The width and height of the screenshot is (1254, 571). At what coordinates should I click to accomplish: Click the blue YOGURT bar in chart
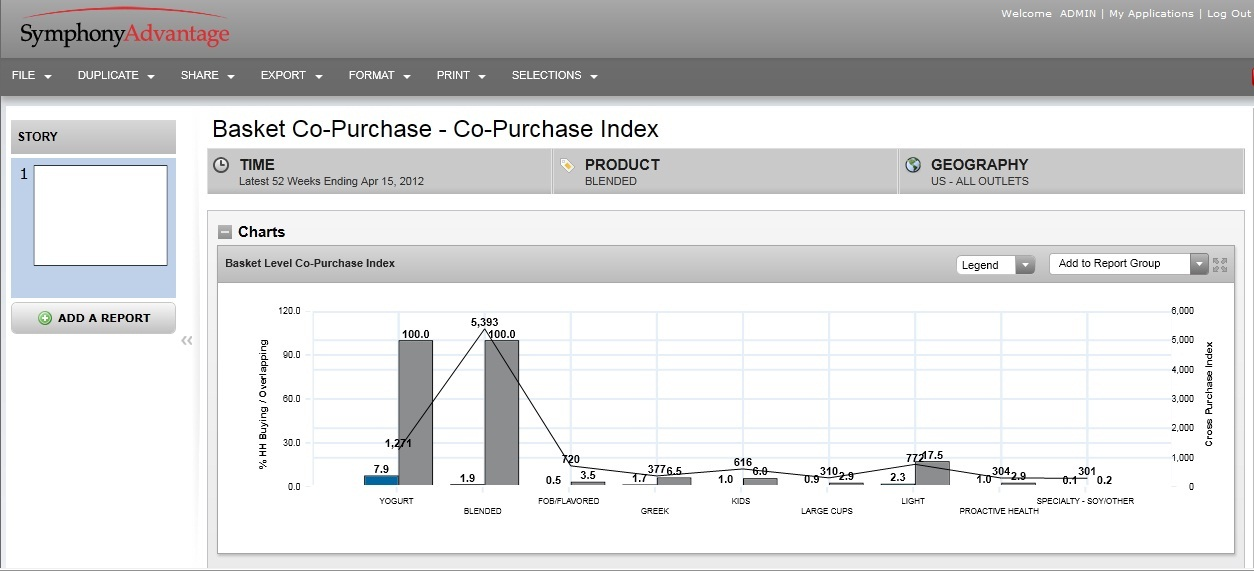click(x=381, y=480)
